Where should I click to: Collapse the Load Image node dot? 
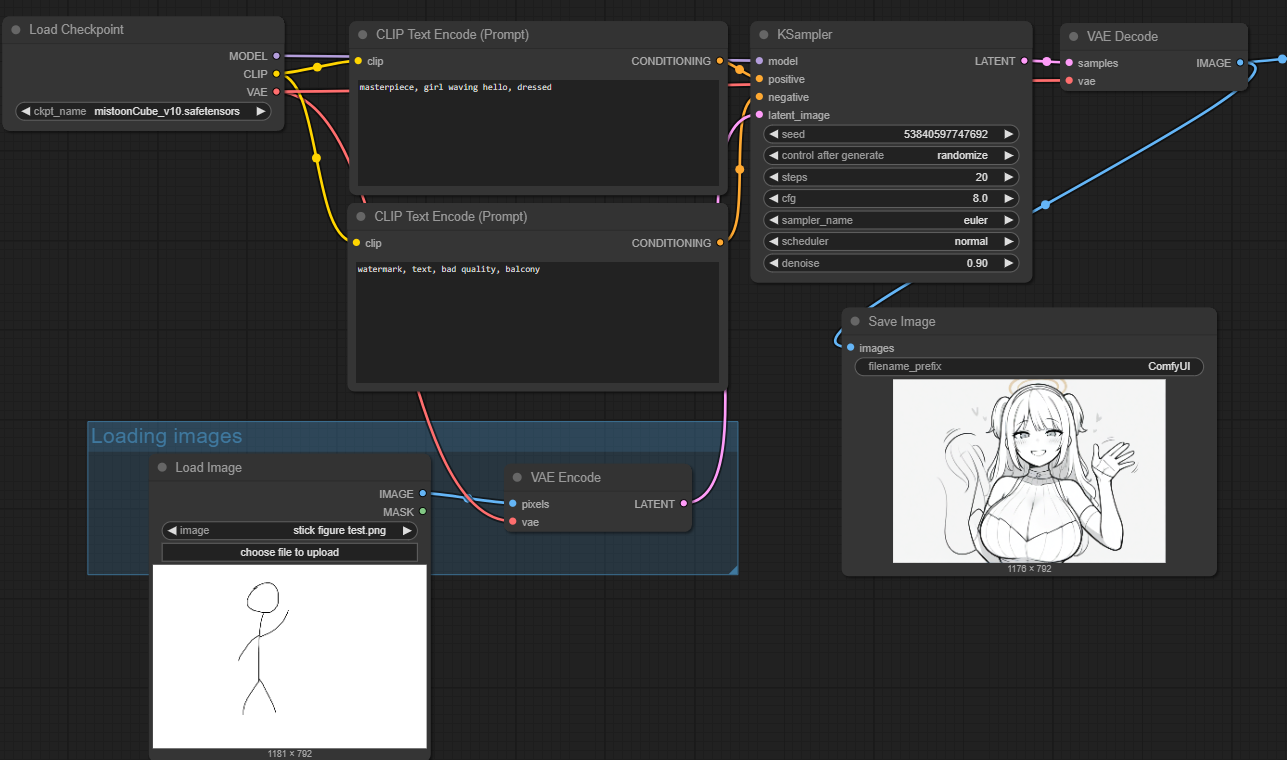coord(162,468)
